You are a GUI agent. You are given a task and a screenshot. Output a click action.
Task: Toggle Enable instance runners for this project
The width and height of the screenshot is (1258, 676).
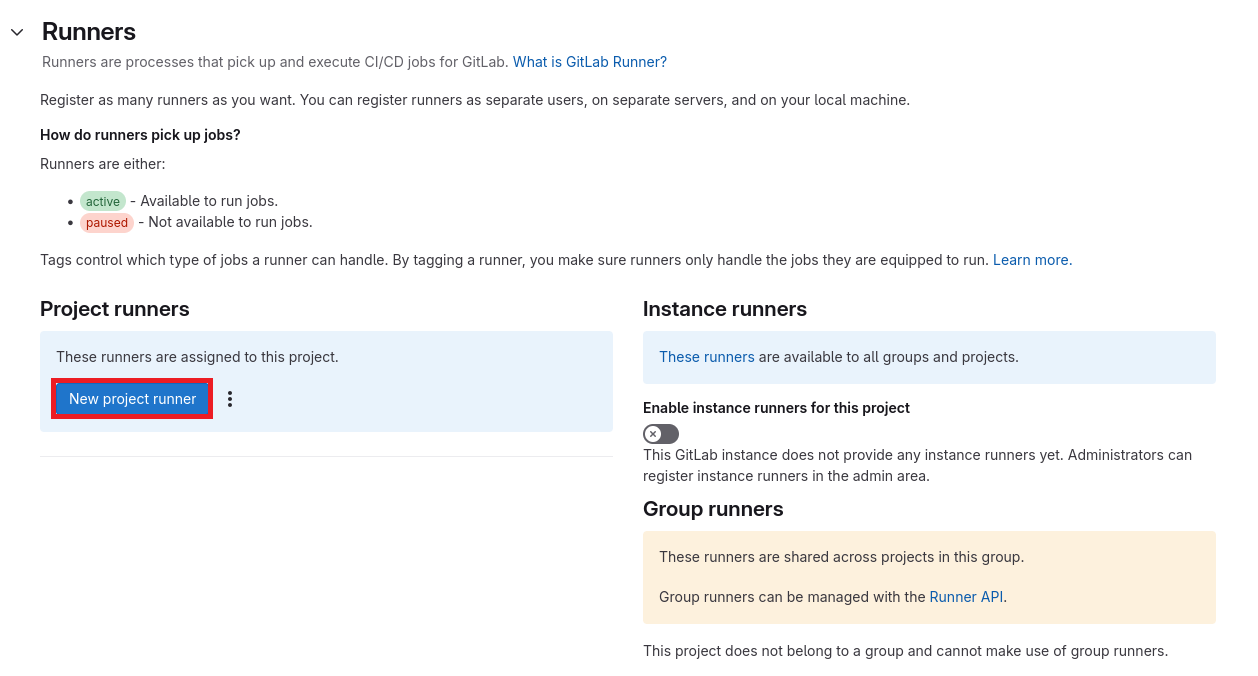pyautogui.click(x=661, y=434)
